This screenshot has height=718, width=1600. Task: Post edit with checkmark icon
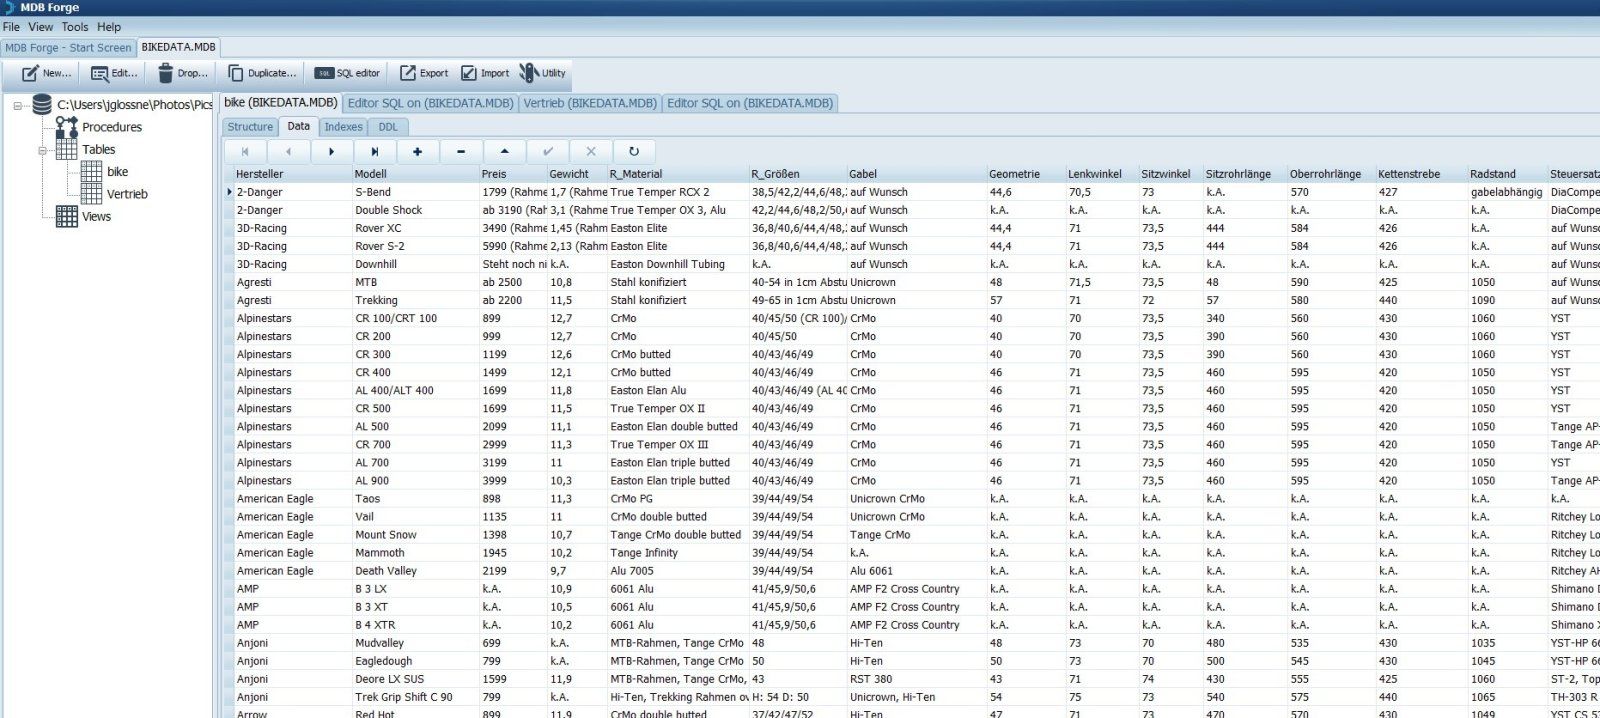point(547,151)
